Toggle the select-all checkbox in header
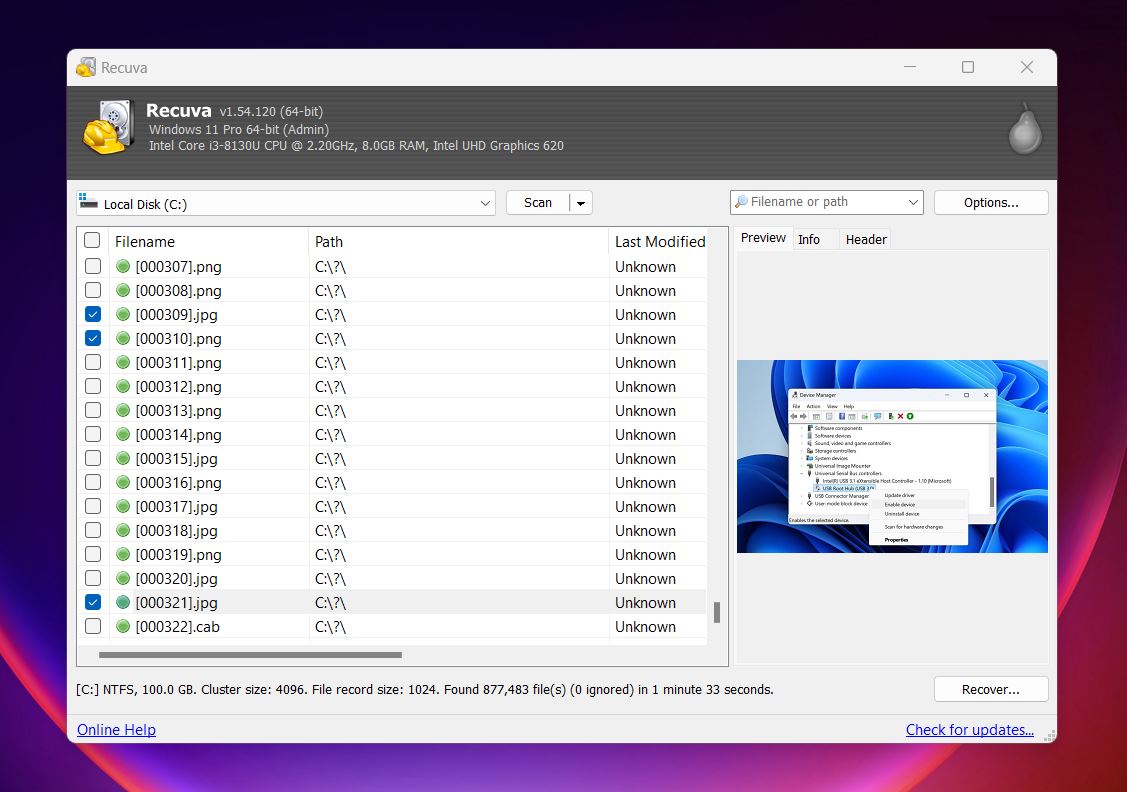Screen dimensions: 1127x792 point(92,240)
